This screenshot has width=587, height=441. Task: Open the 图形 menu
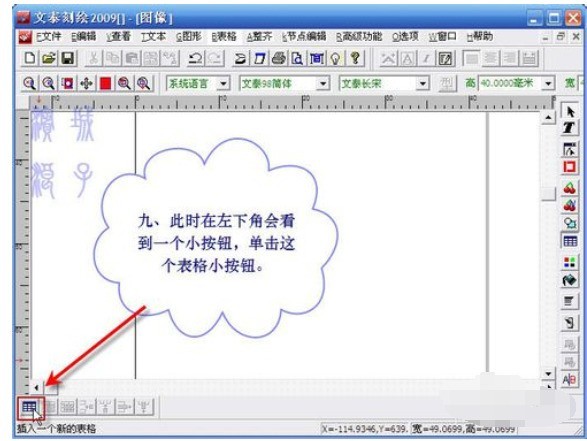[x=189, y=36]
